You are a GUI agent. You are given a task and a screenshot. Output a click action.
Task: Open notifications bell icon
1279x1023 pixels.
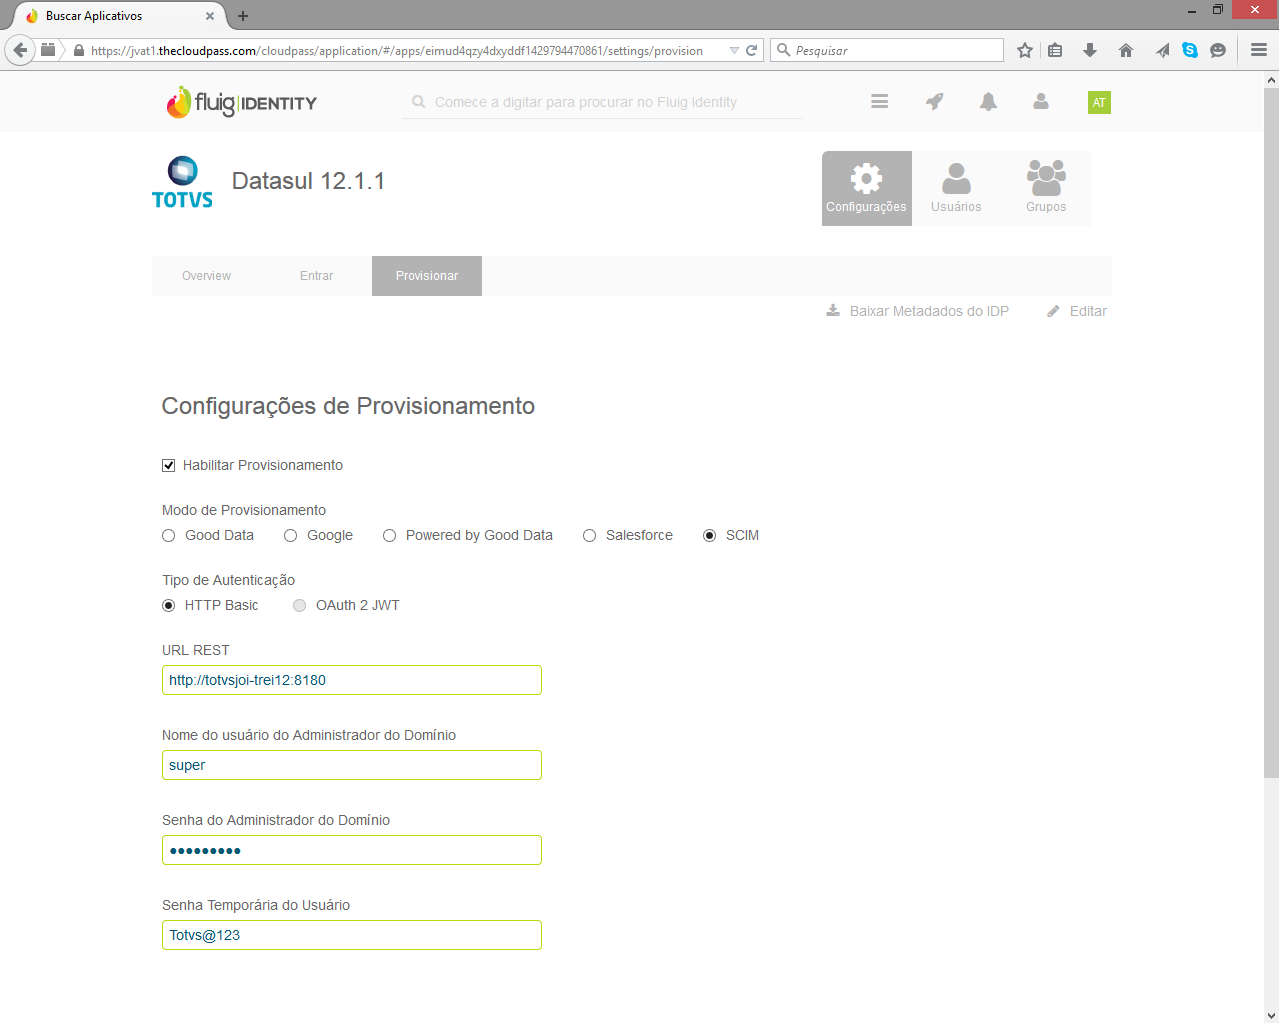988,101
